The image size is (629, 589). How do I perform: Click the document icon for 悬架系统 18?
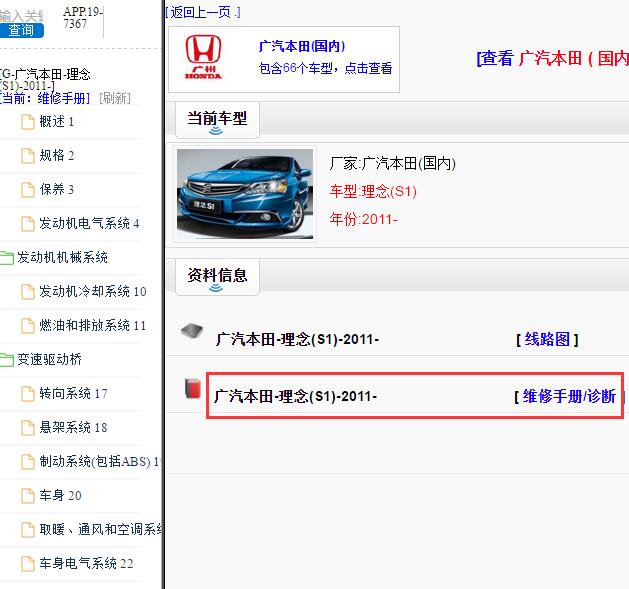pos(28,428)
